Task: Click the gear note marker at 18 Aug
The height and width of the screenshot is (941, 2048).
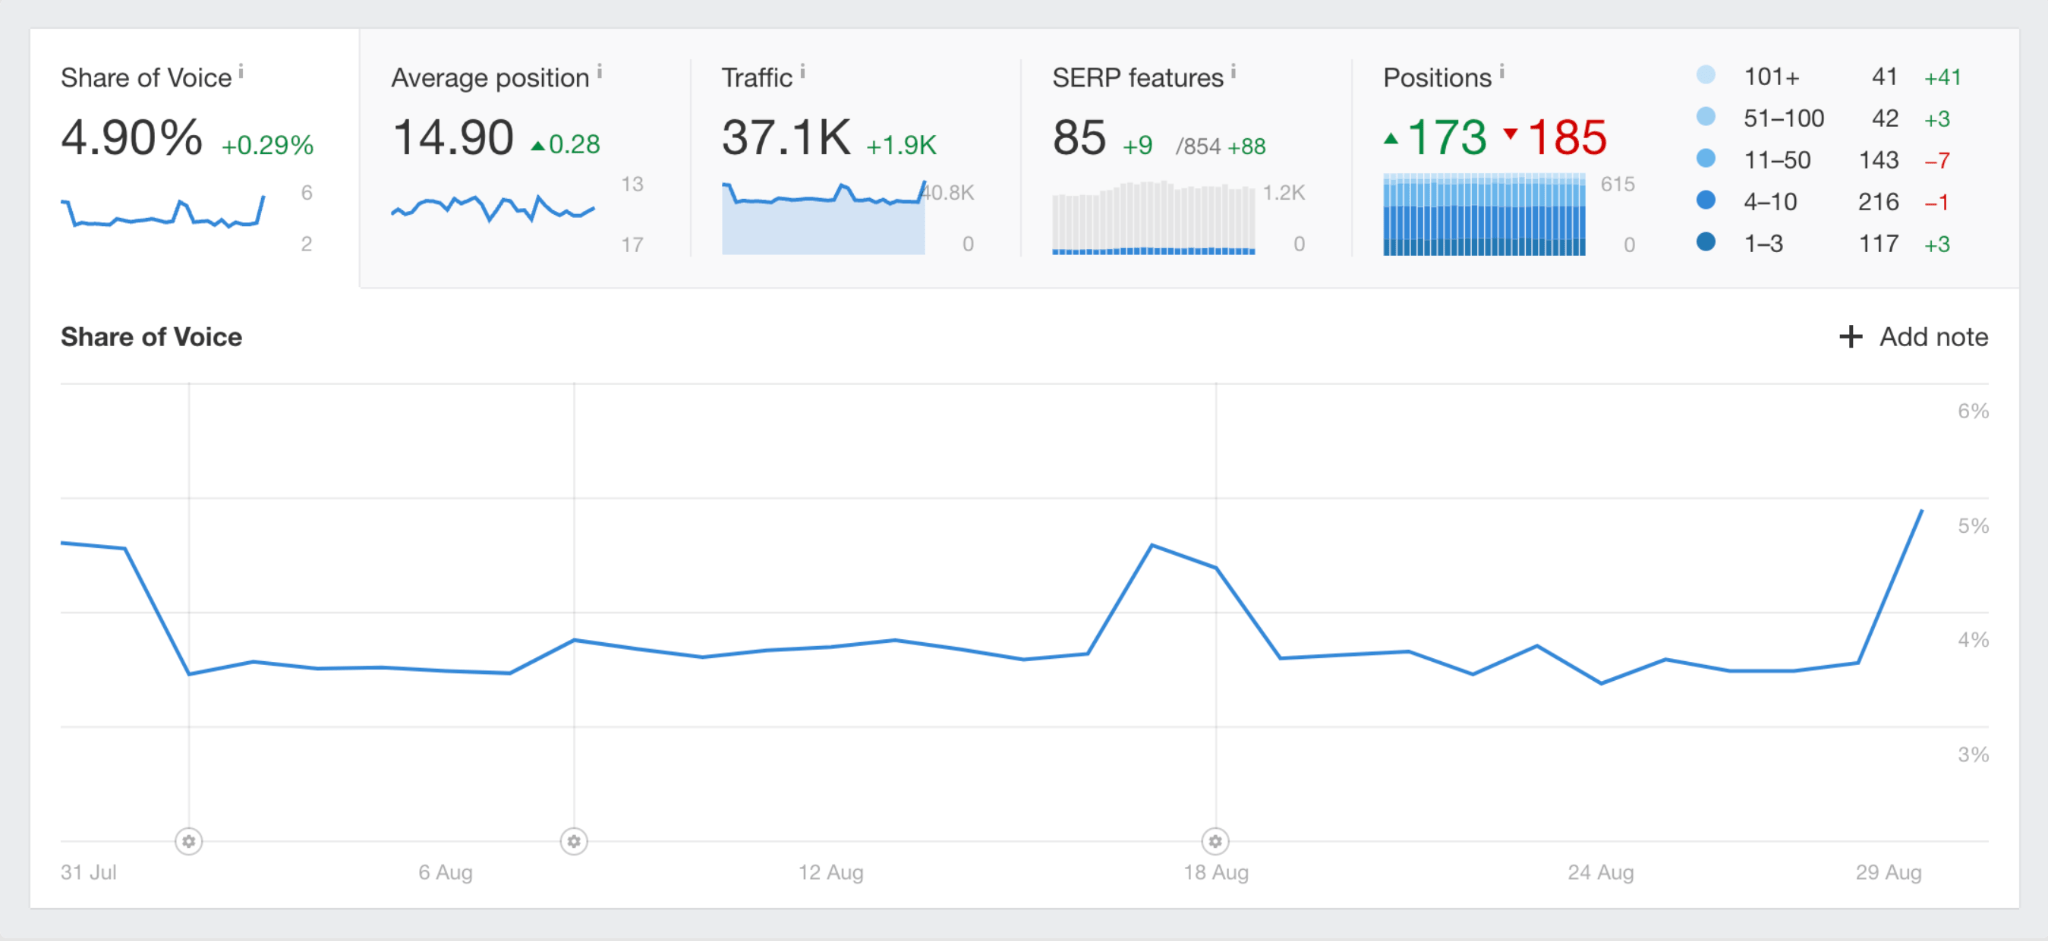Action: click(x=1215, y=841)
